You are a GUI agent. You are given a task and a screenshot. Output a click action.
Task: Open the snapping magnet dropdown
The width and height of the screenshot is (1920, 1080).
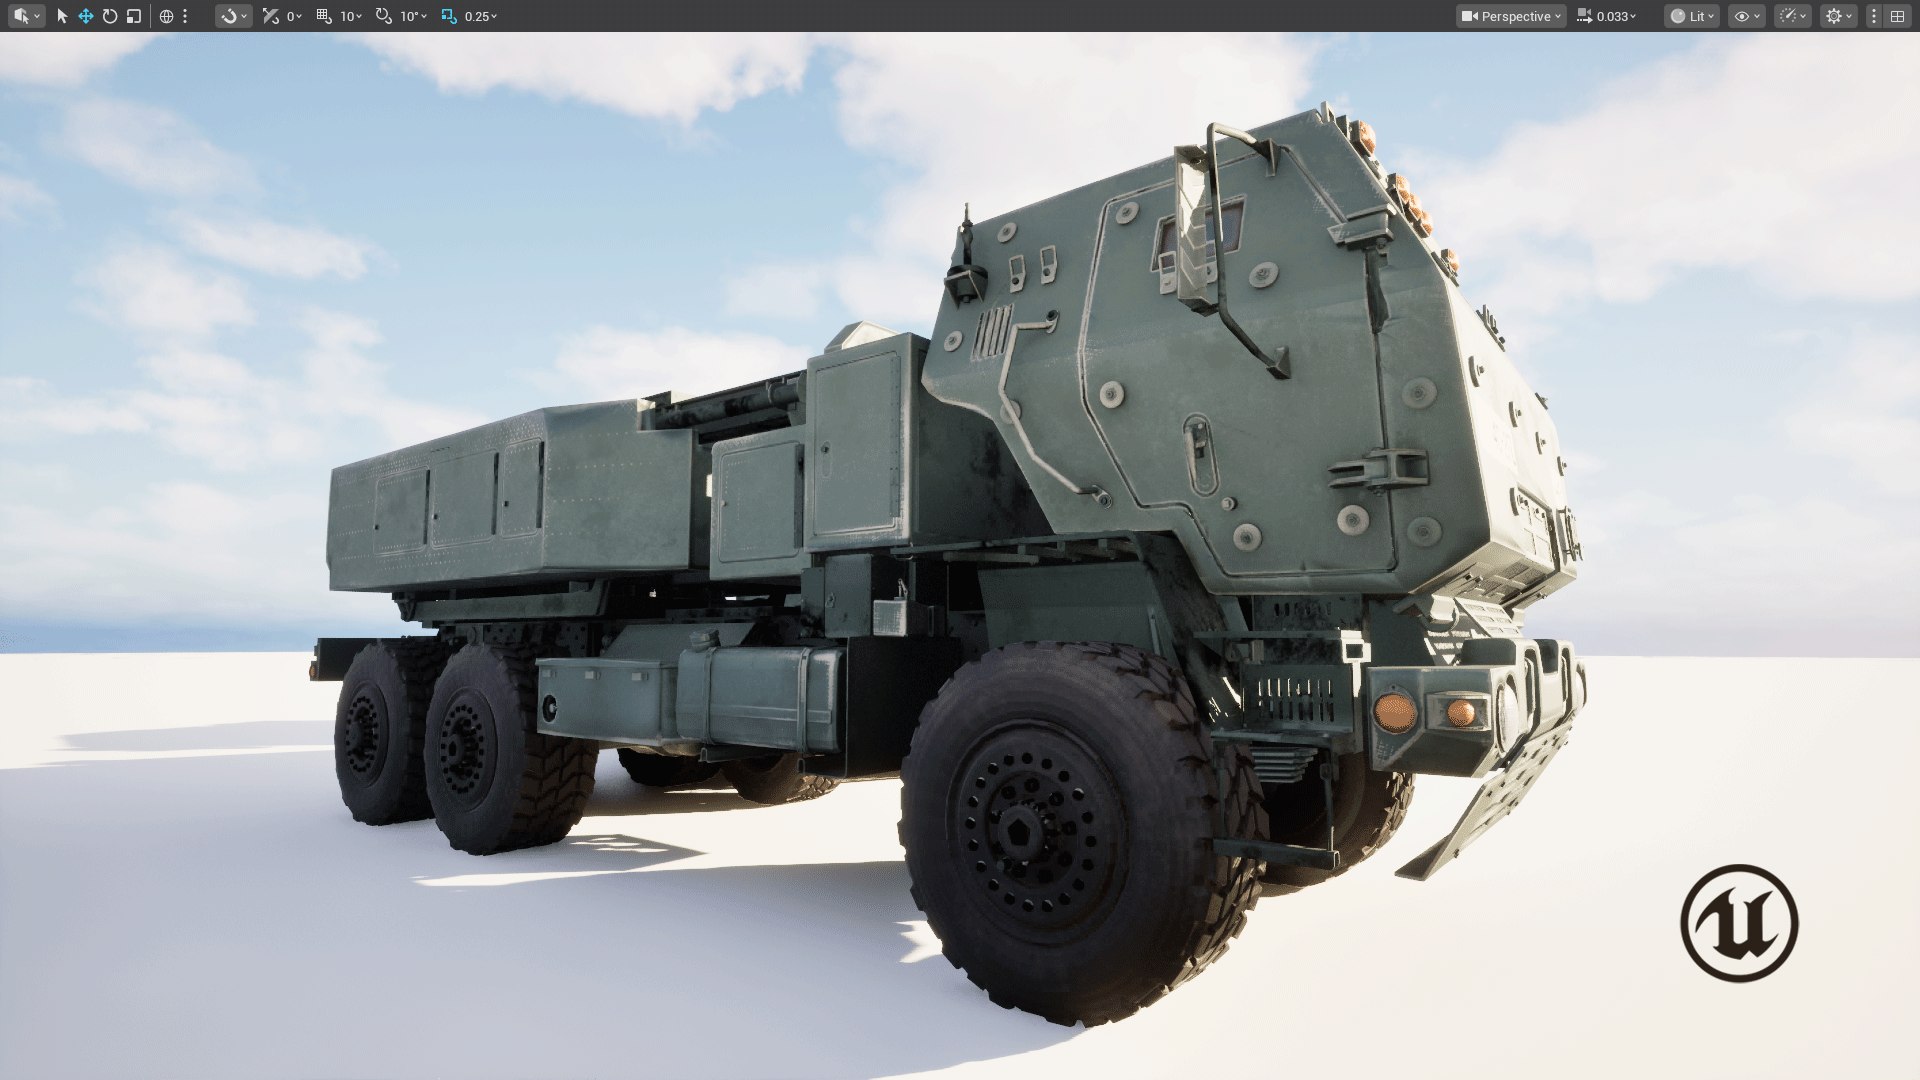click(233, 16)
